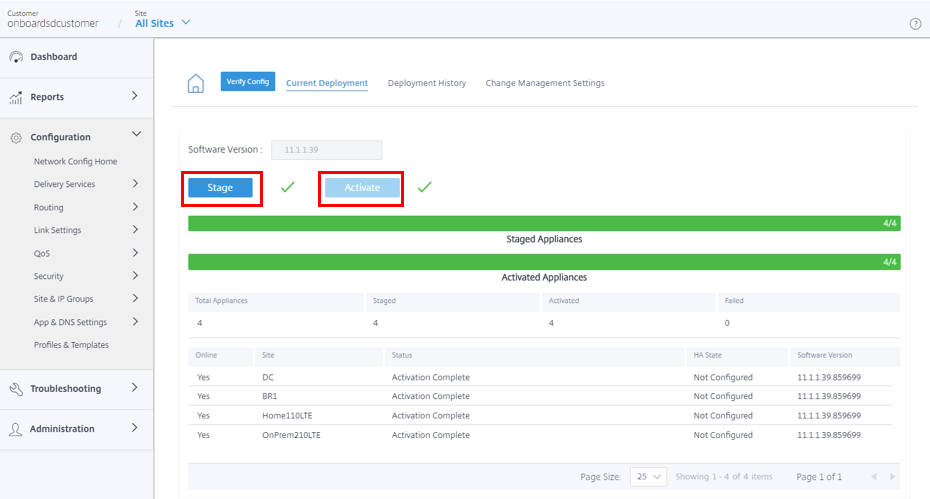The width and height of the screenshot is (930, 499).
Task: Expand Link Settings submenu arrow
Action: coord(135,230)
